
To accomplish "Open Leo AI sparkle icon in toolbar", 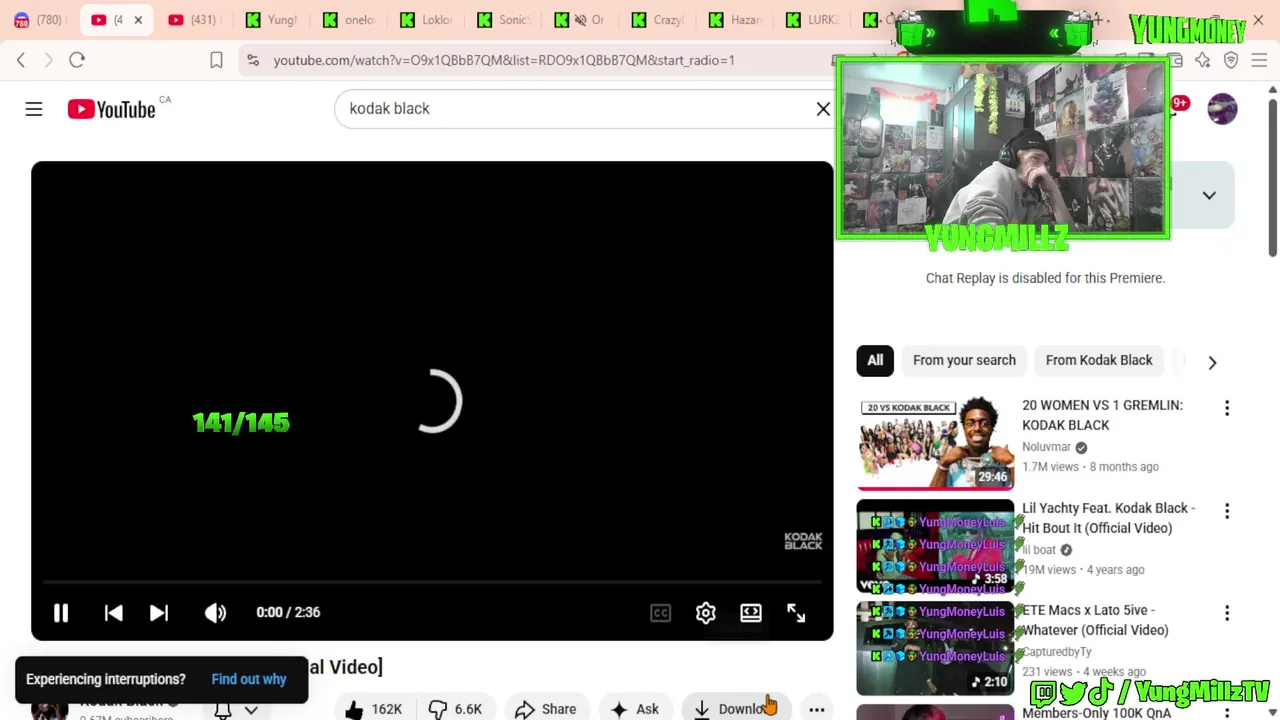I will tap(1202, 60).
